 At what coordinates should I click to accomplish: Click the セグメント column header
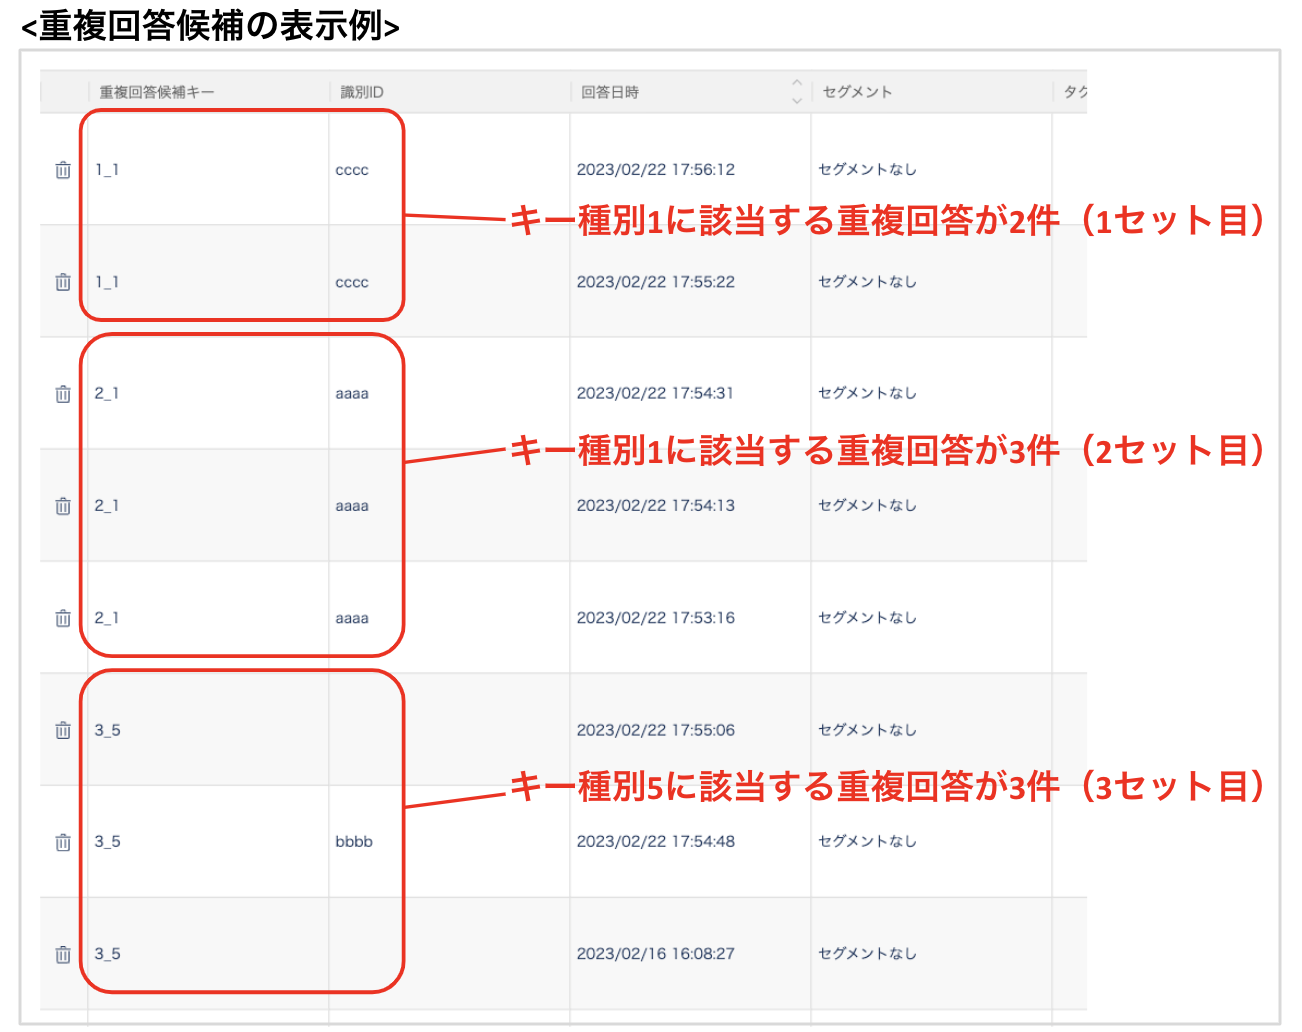point(857,92)
